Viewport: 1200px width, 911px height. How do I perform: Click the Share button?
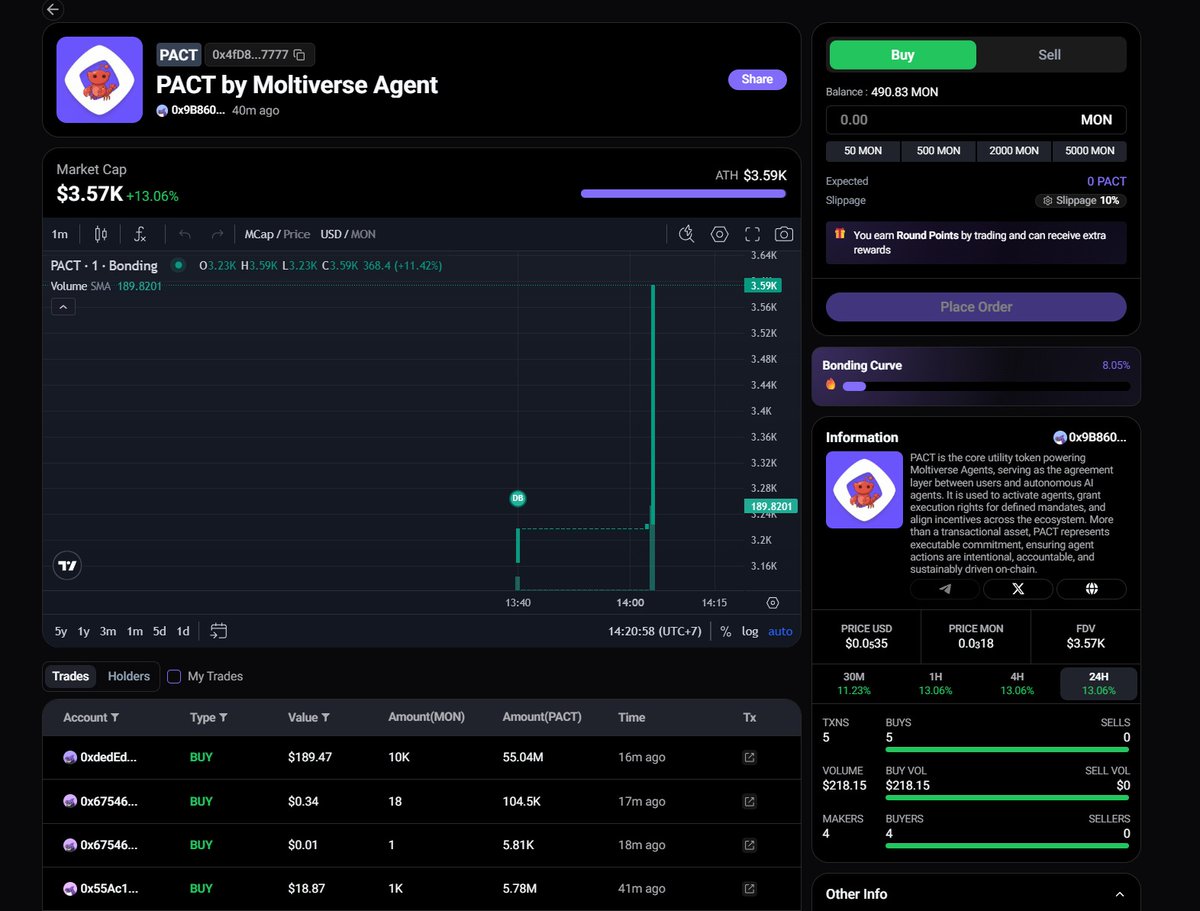pos(757,79)
